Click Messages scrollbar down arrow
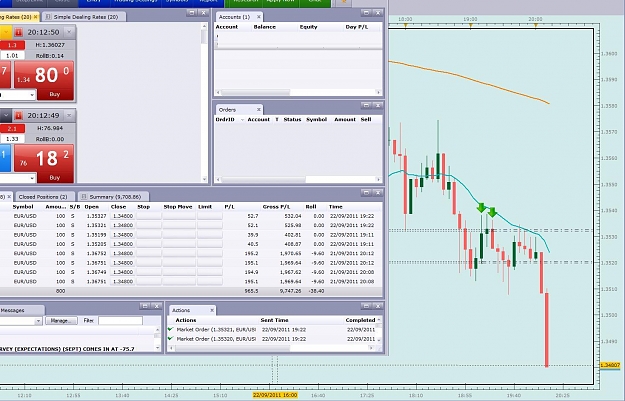Viewport: 625px width, 401px height. [x=157, y=348]
